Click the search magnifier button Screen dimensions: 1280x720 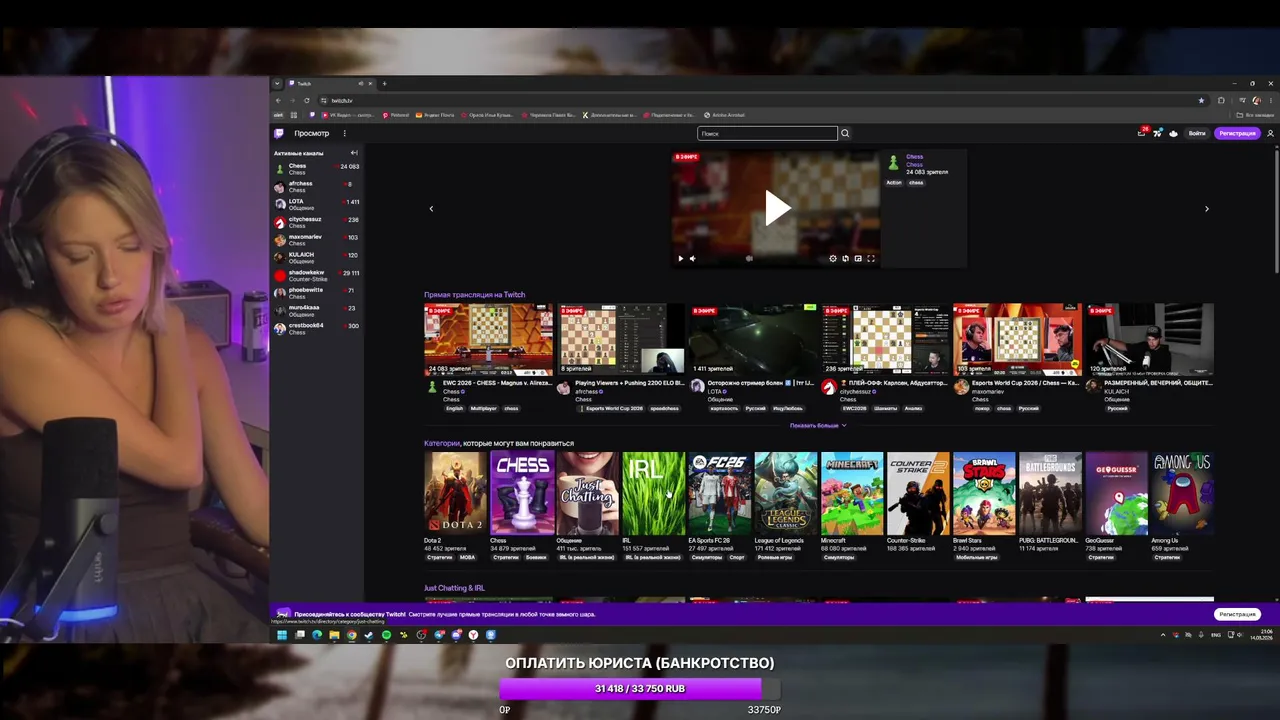click(x=845, y=133)
